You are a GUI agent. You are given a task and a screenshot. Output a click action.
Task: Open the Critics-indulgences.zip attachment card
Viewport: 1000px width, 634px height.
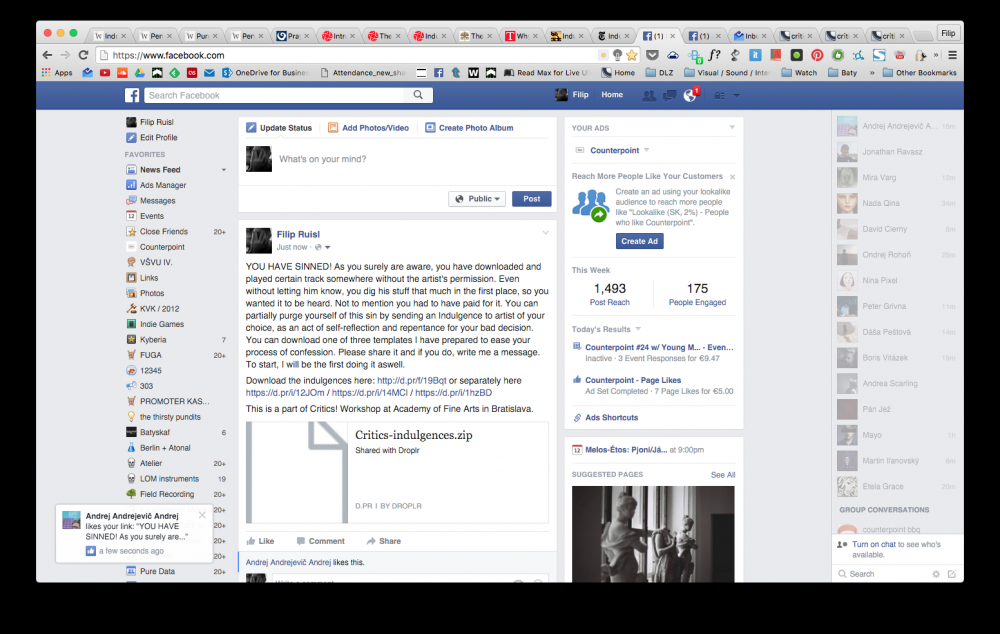click(397, 472)
